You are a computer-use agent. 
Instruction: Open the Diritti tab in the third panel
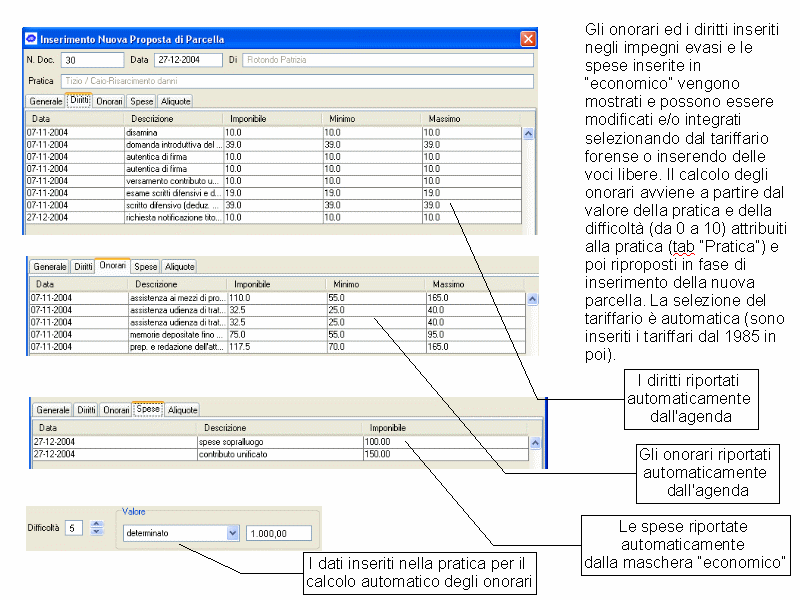click(x=86, y=410)
